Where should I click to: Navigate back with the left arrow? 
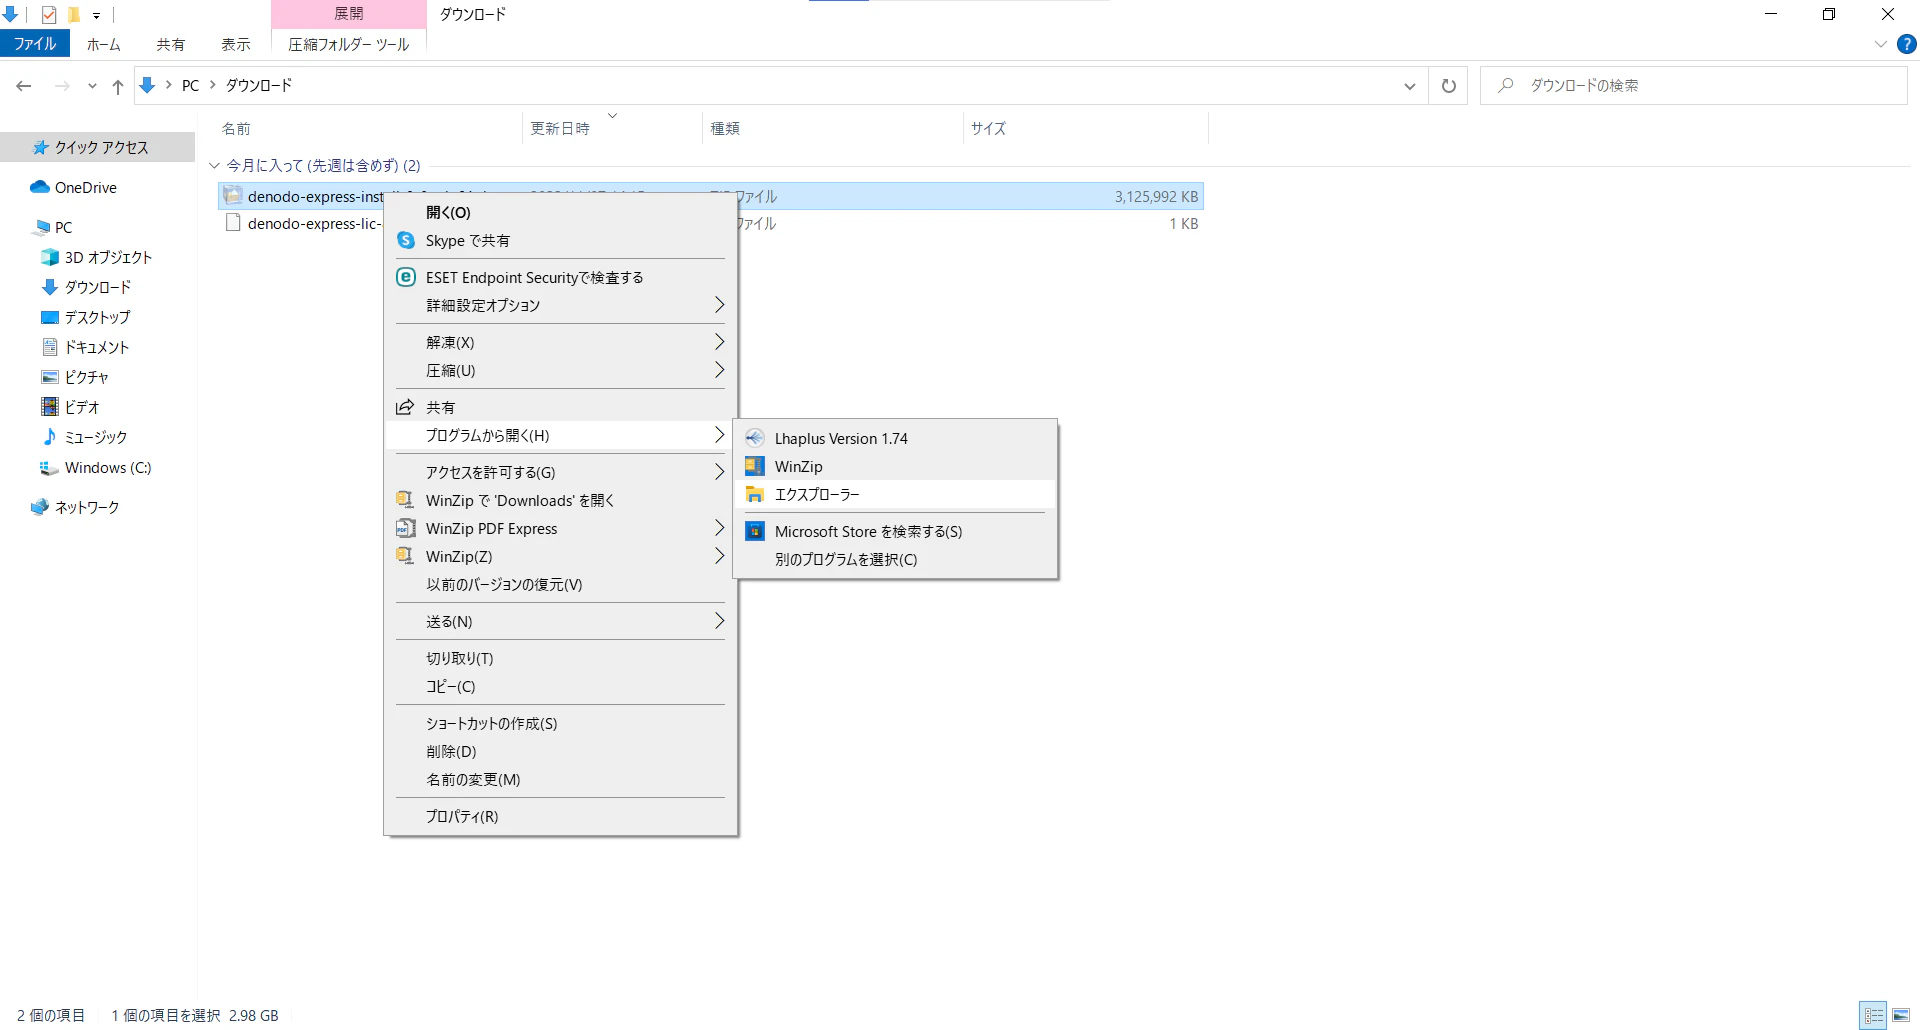[x=24, y=86]
